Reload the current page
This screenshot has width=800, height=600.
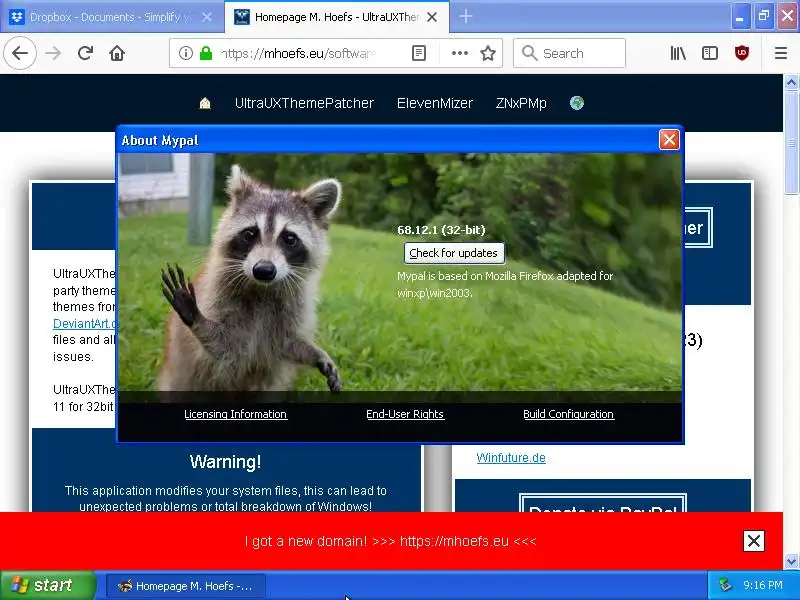pyautogui.click(x=85, y=53)
